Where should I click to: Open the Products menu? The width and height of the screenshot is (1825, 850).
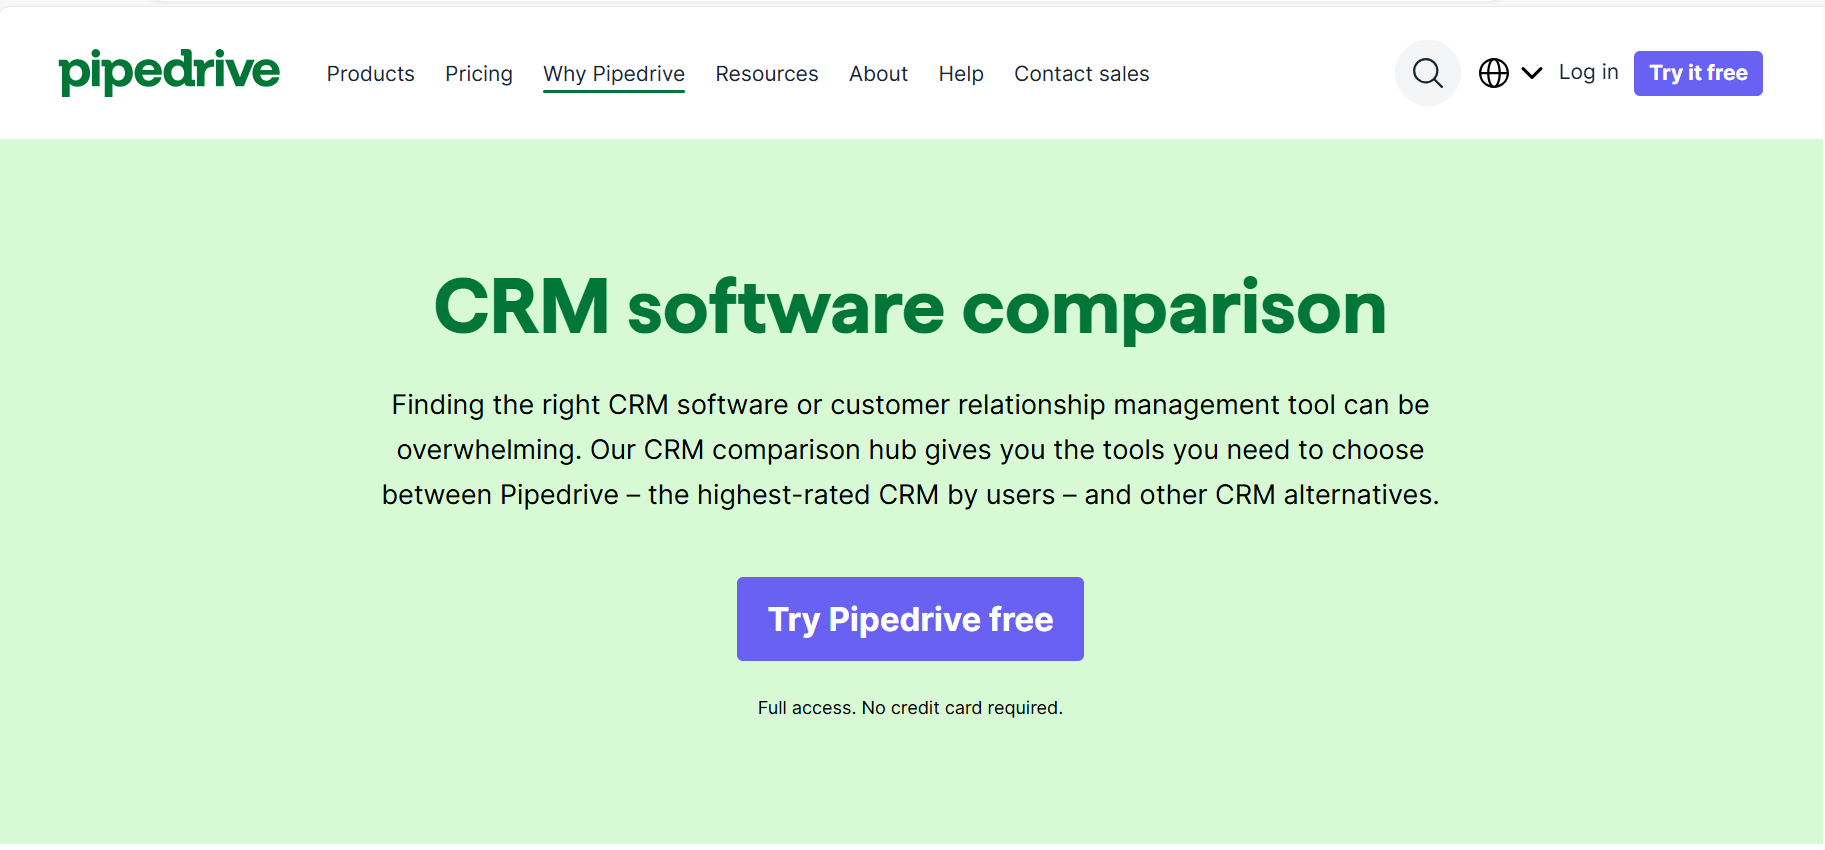[370, 74]
